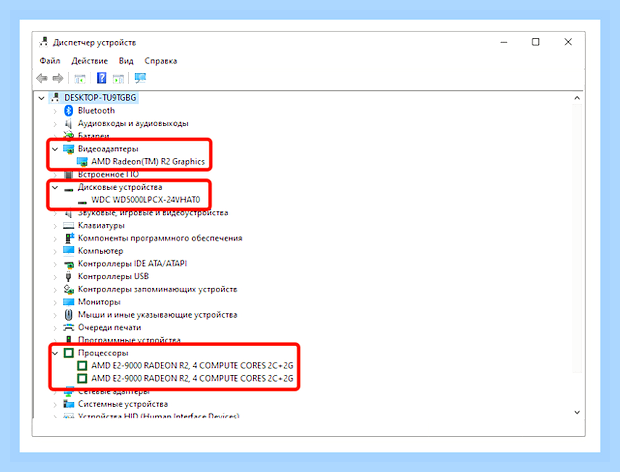This screenshot has height=472, width=620.
Task: Select WDC WD5000LPCX-24VHAT0 disk entry
Action: pyautogui.click(x=146, y=200)
